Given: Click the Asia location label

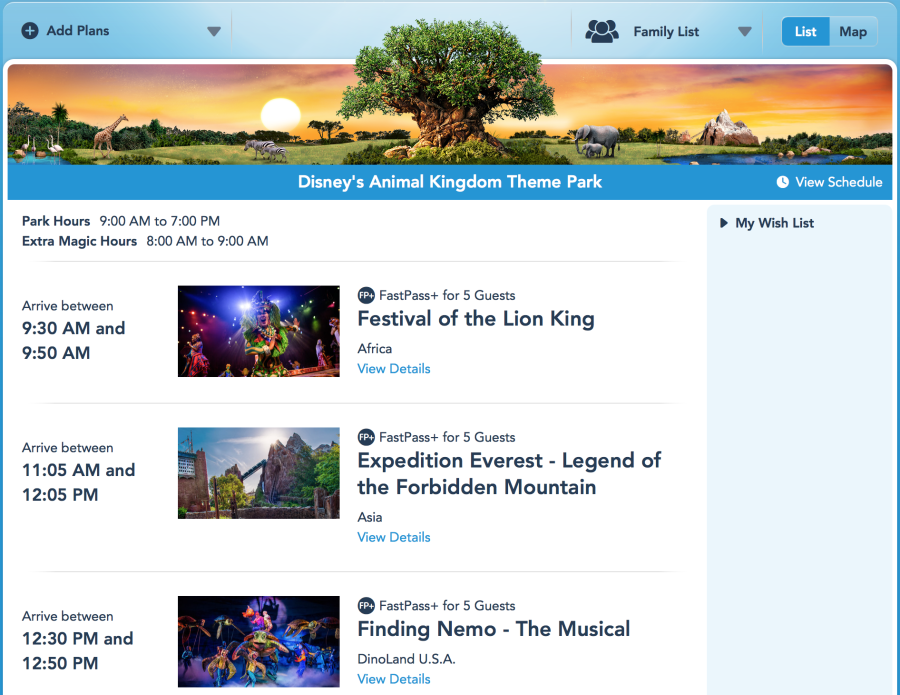Looking at the screenshot, I should pos(370,517).
